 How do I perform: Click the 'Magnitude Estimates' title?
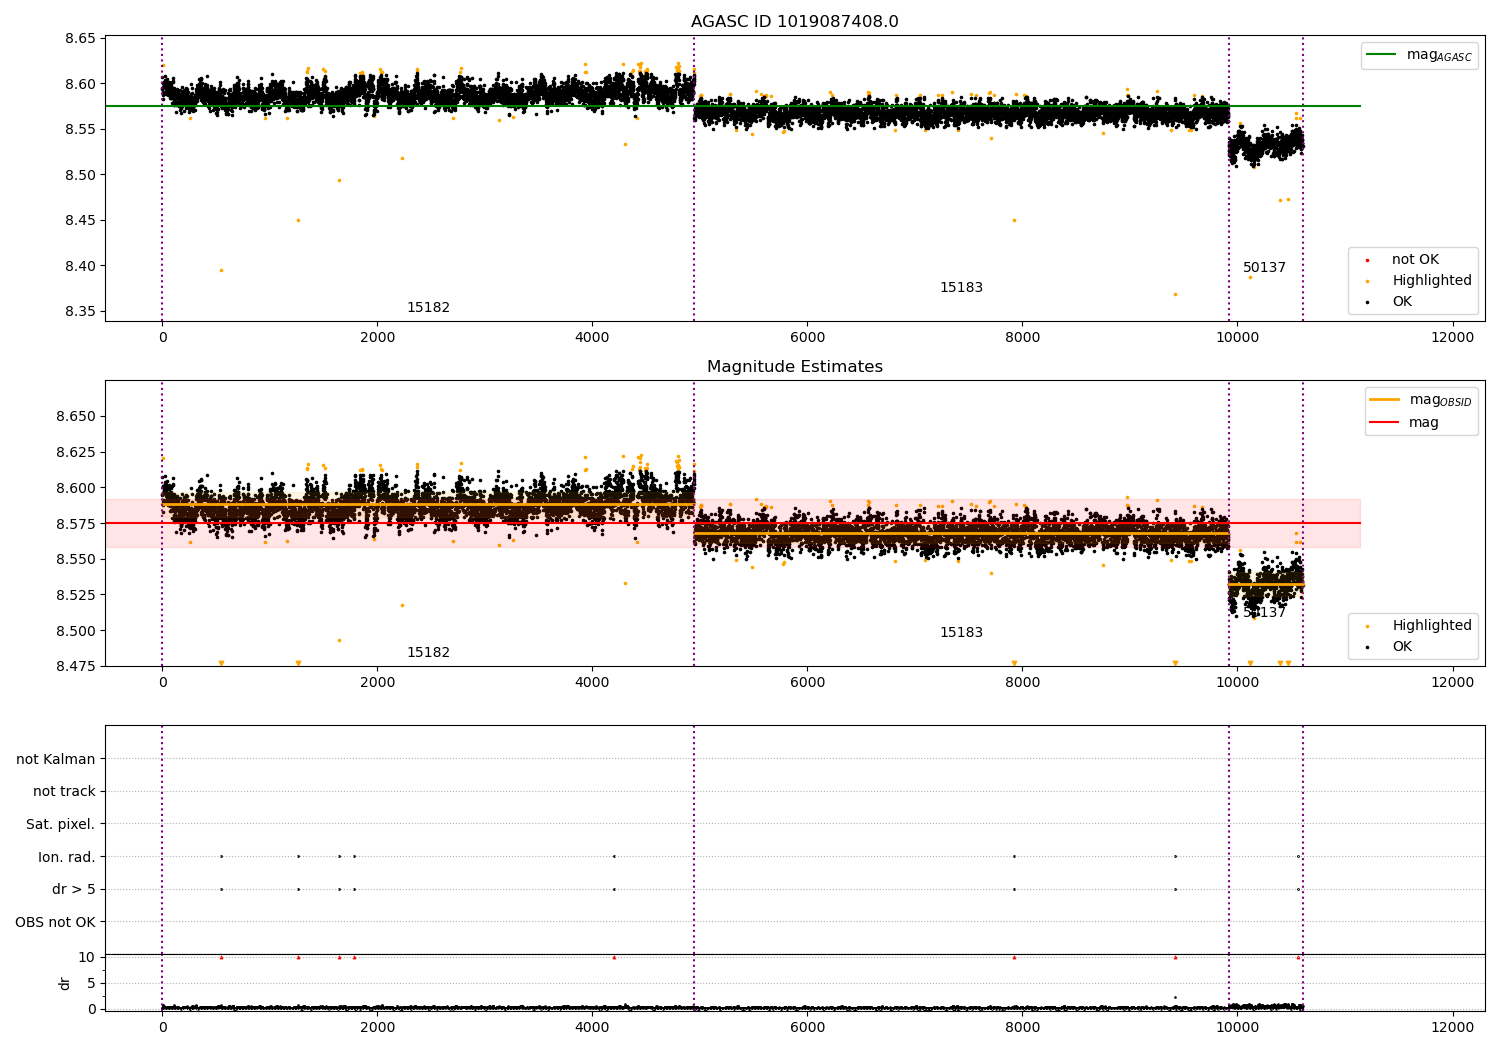tap(794, 367)
